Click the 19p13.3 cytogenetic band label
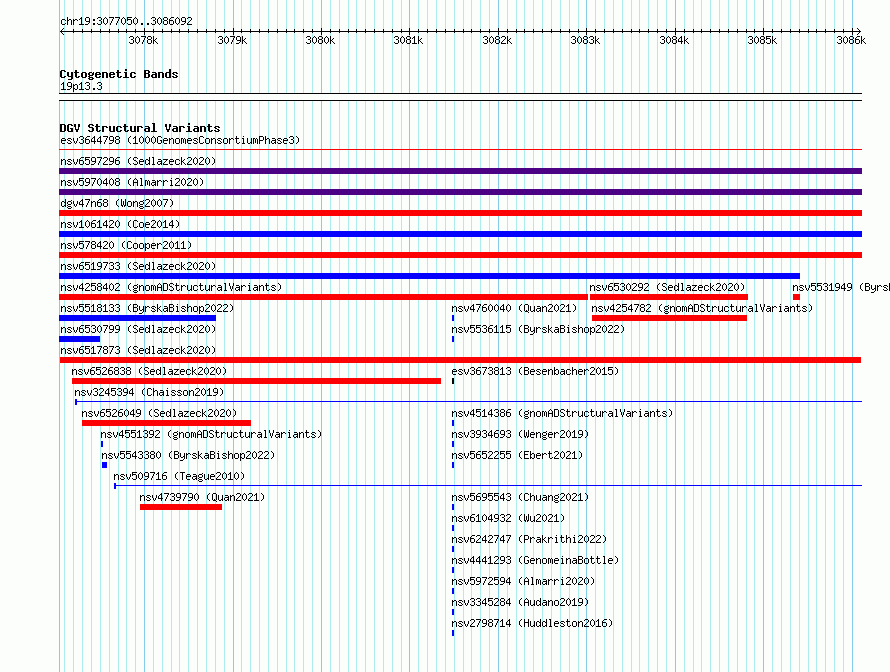 81,86
